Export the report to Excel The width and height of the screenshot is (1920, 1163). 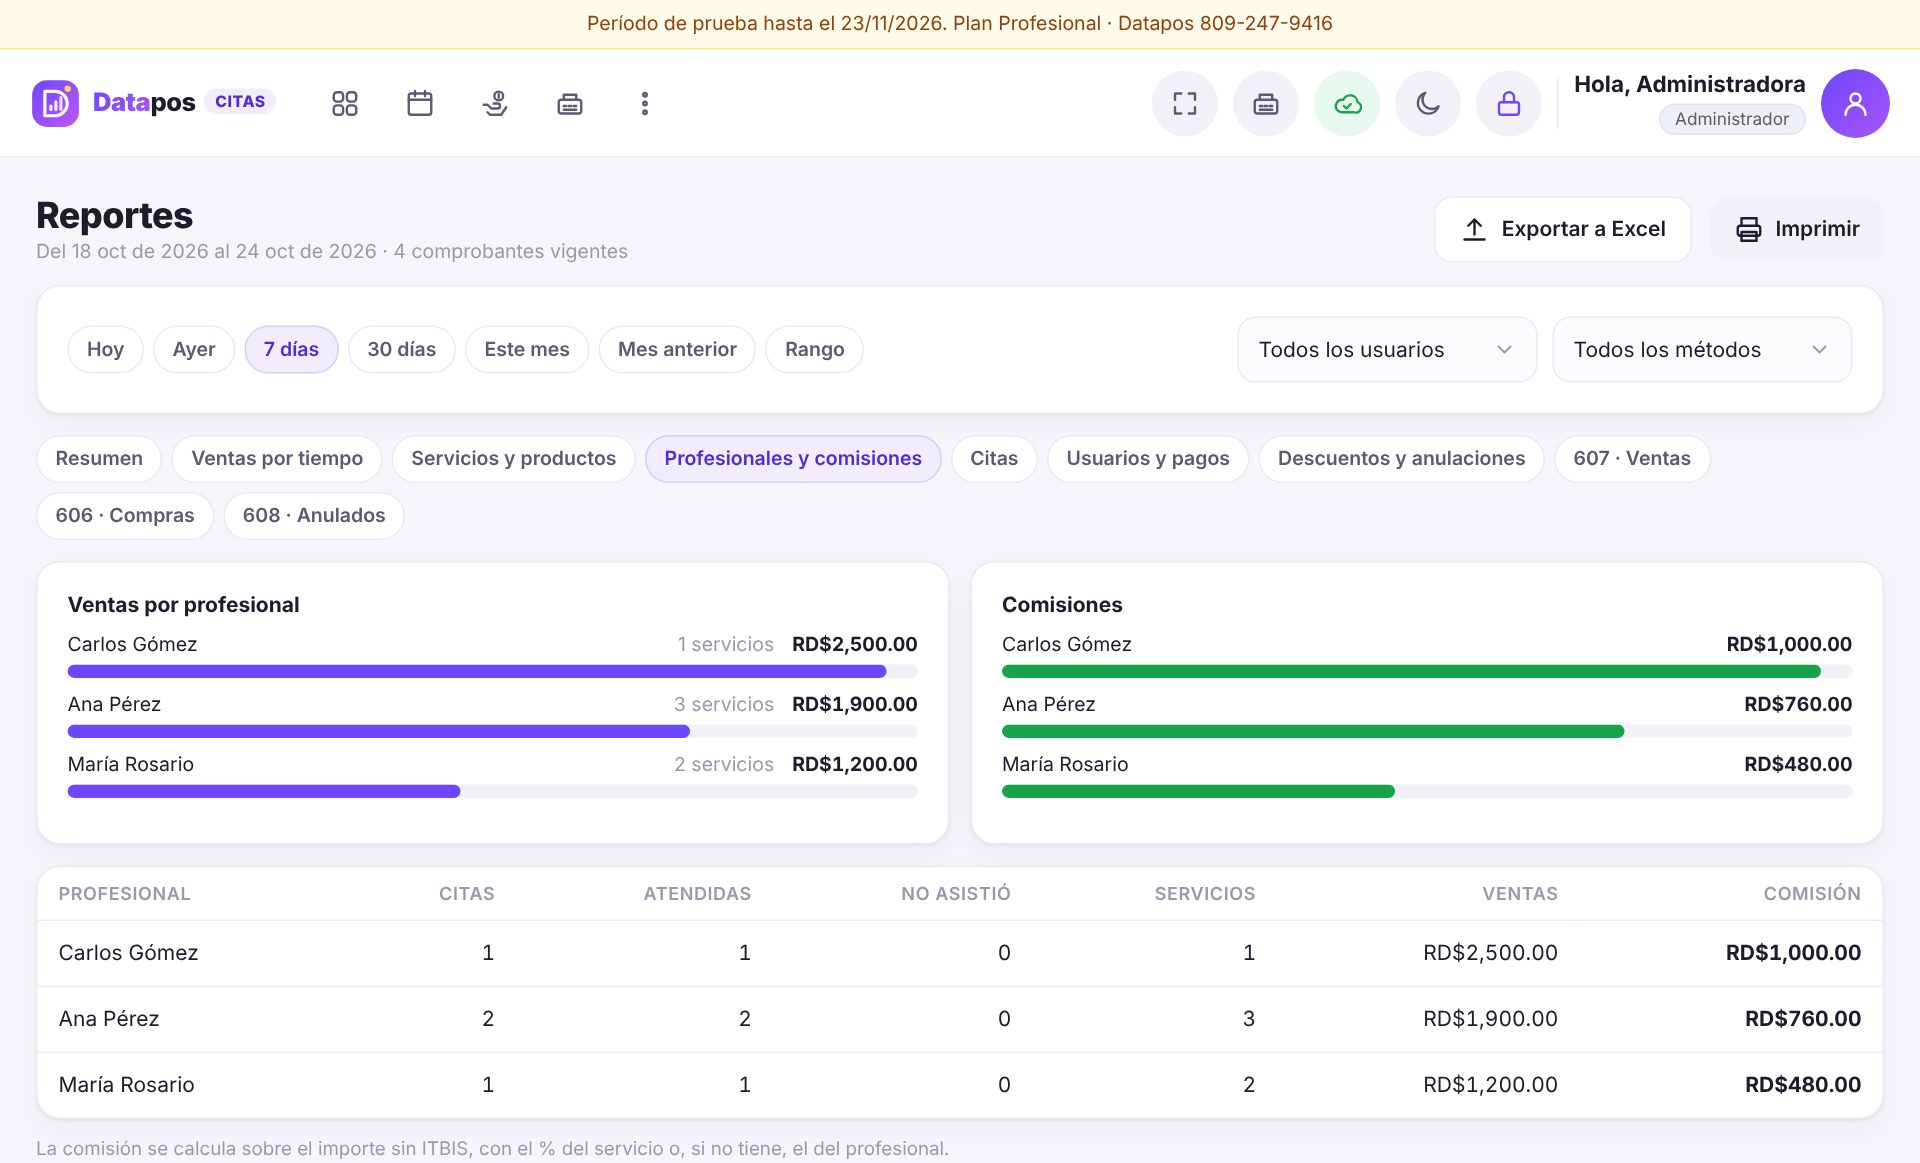(x=1563, y=229)
